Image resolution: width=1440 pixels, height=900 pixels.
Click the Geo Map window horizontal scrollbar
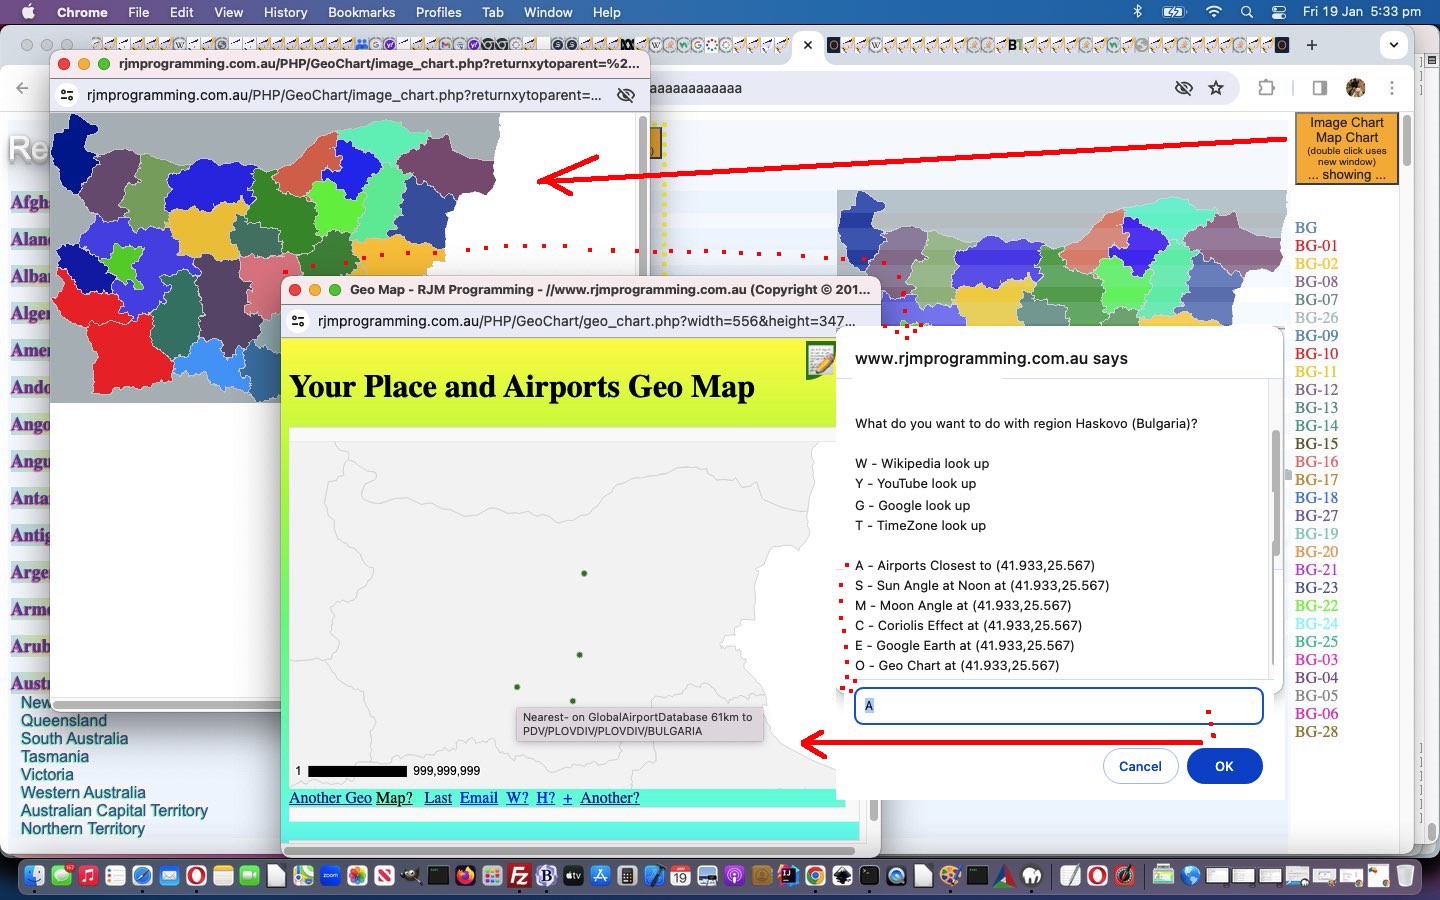[569, 851]
